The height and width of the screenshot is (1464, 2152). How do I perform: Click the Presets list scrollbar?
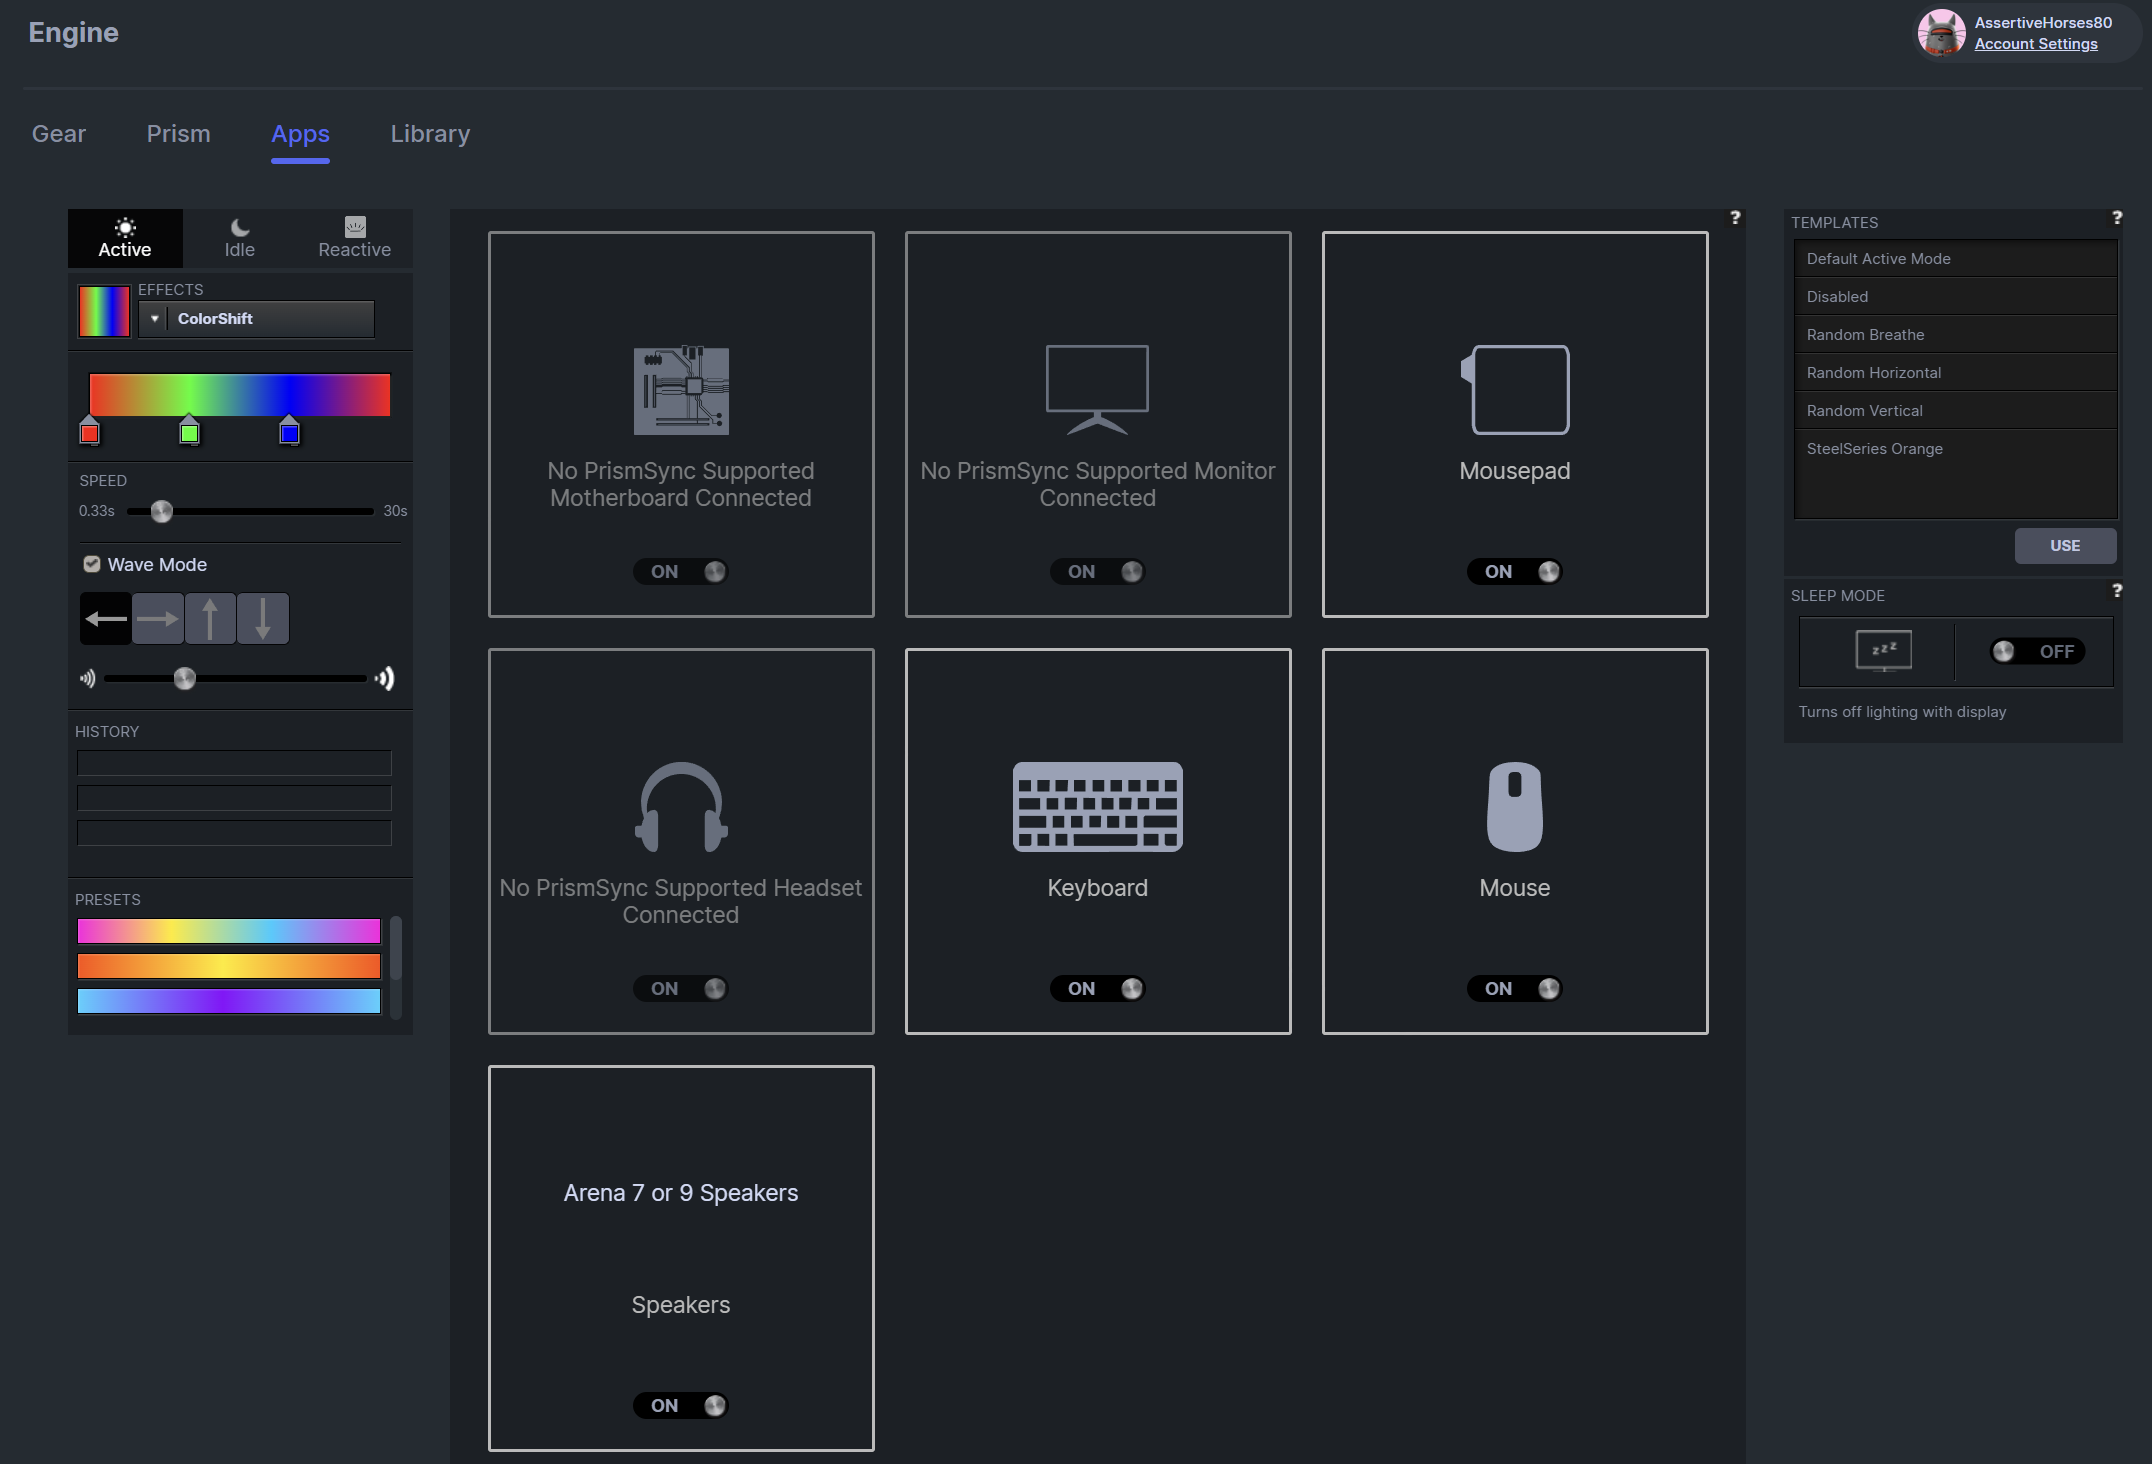396,948
